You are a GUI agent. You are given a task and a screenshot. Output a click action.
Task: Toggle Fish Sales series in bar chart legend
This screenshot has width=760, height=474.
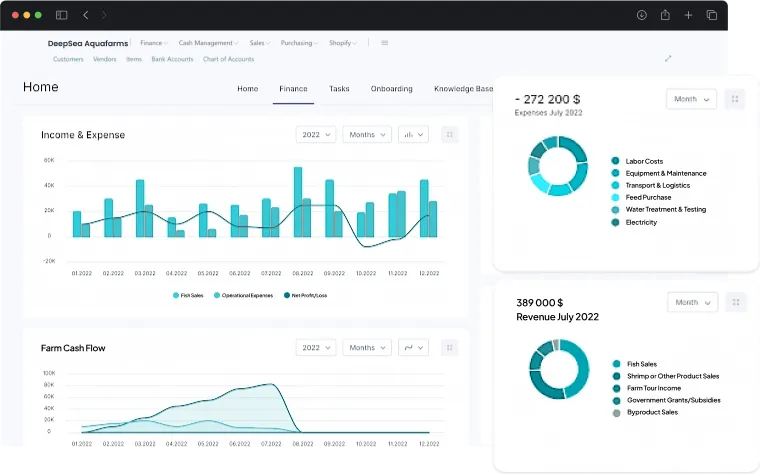(188, 295)
